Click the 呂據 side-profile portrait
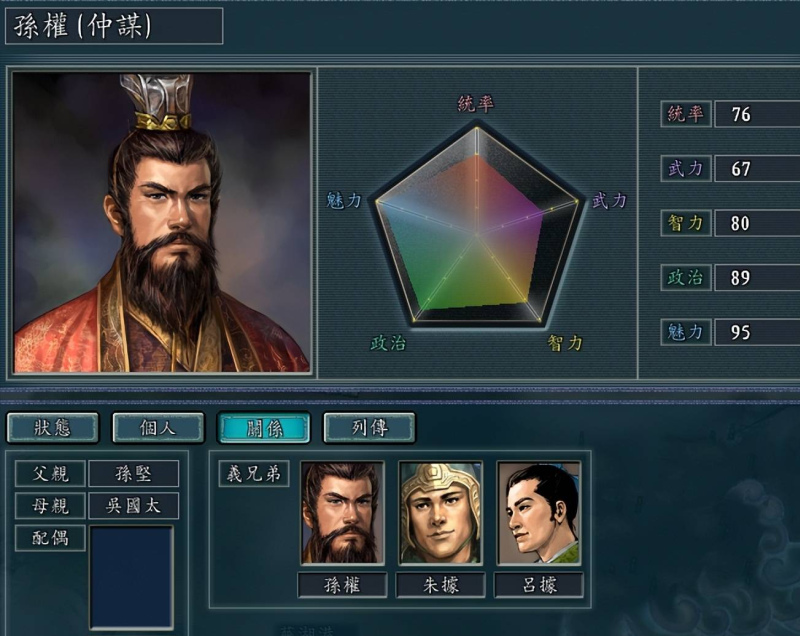Image resolution: width=800 pixels, height=636 pixels. point(539,513)
